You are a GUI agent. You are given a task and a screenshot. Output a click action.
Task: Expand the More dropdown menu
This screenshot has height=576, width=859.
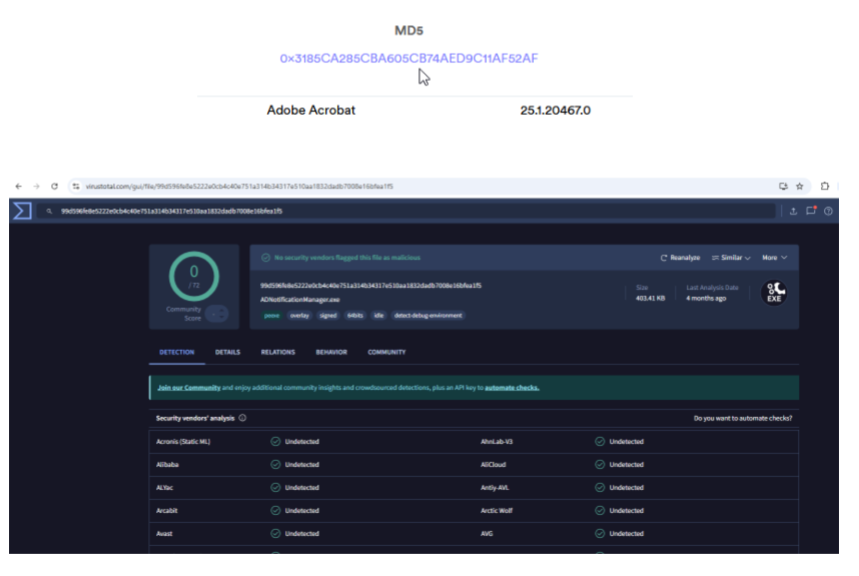tap(774, 258)
